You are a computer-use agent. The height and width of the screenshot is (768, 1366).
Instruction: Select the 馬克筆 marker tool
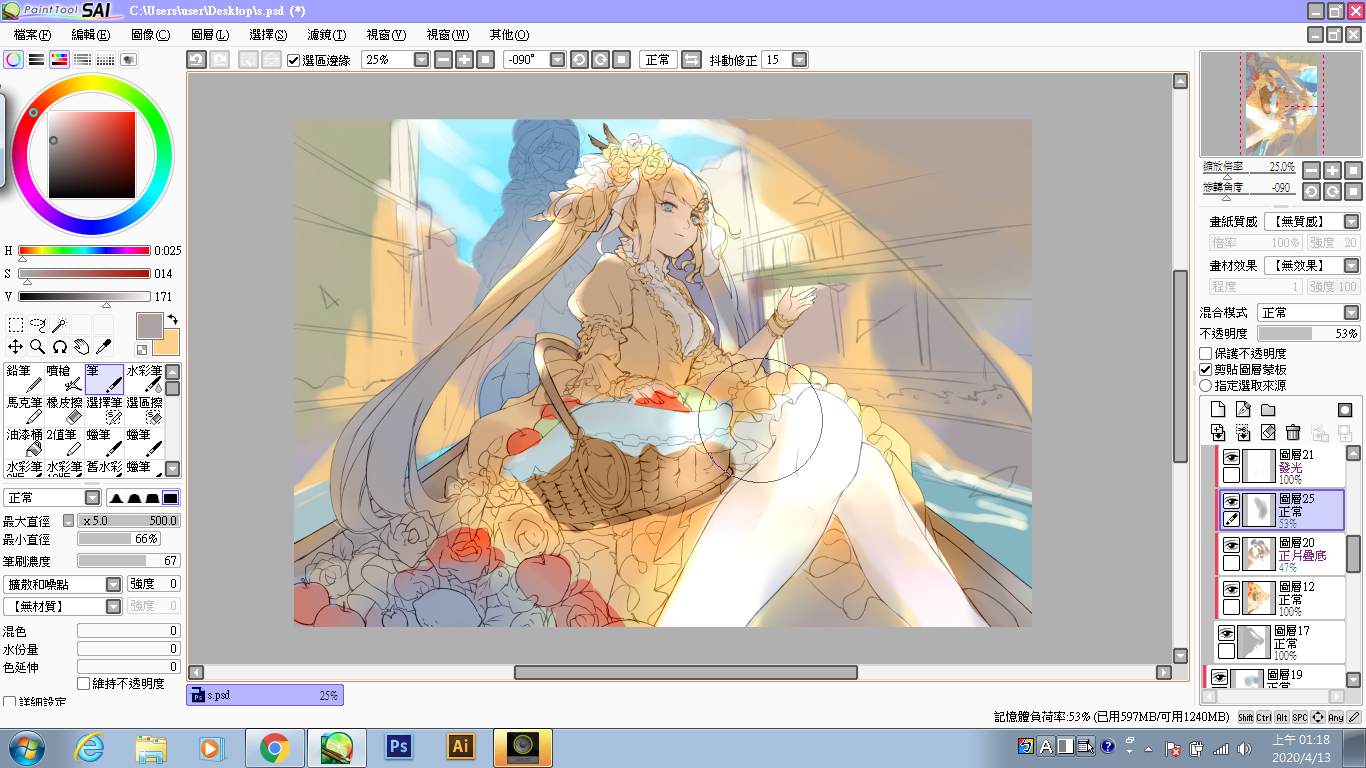pyautogui.click(x=24, y=410)
